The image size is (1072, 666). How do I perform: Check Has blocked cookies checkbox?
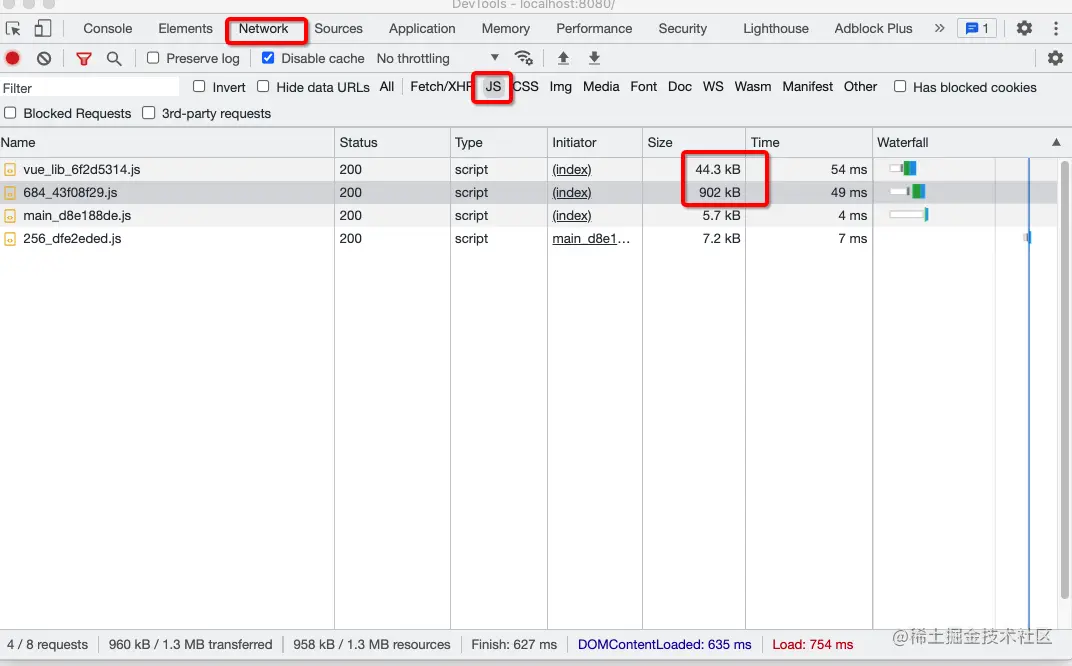(x=900, y=86)
